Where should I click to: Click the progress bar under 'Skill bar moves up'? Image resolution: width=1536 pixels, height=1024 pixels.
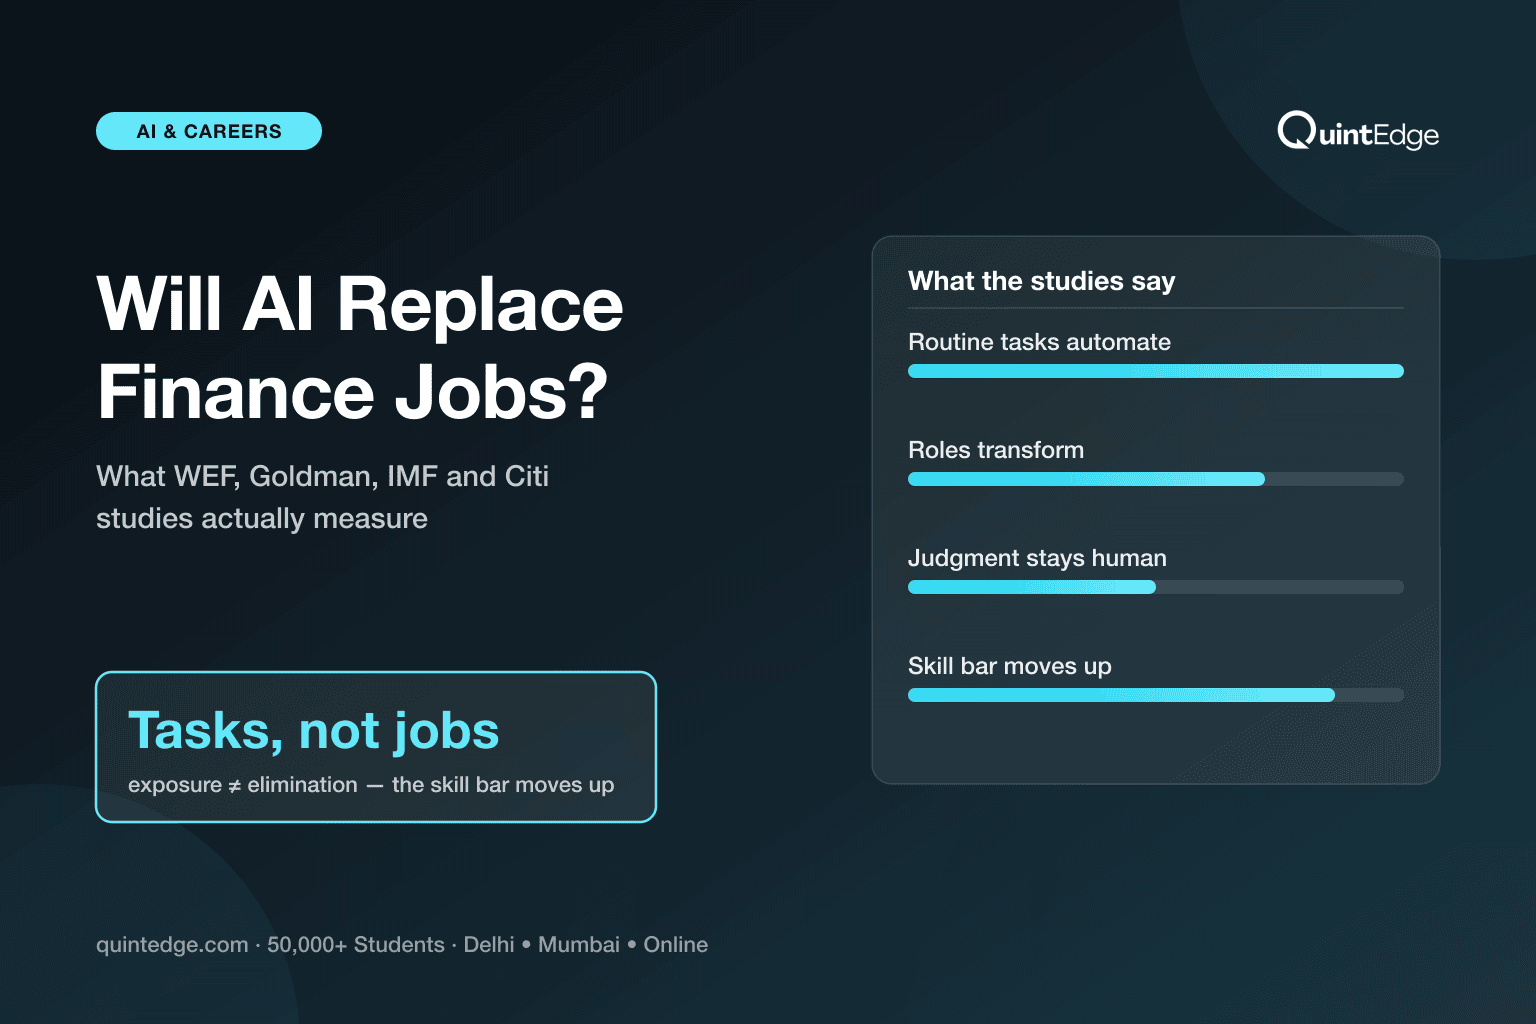pyautogui.click(x=1156, y=695)
